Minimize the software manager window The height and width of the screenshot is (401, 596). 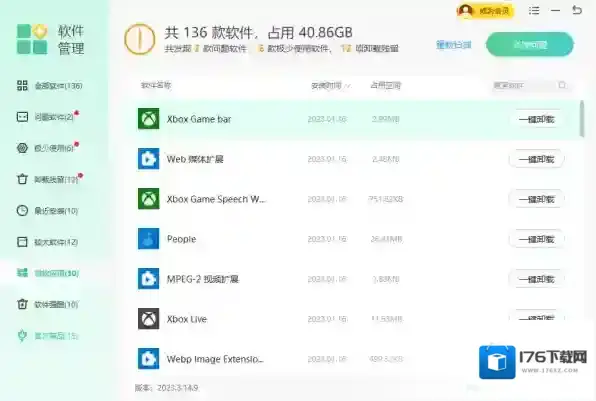point(555,10)
